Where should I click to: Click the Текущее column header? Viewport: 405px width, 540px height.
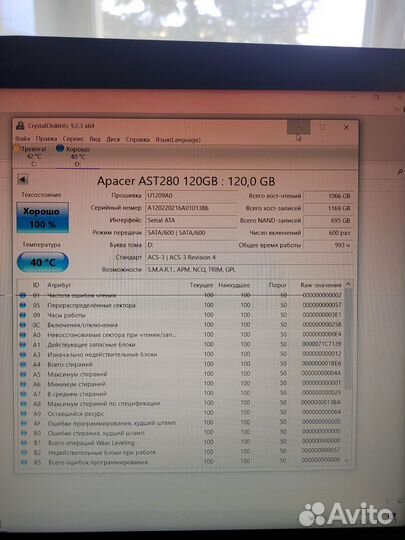coord(202,285)
